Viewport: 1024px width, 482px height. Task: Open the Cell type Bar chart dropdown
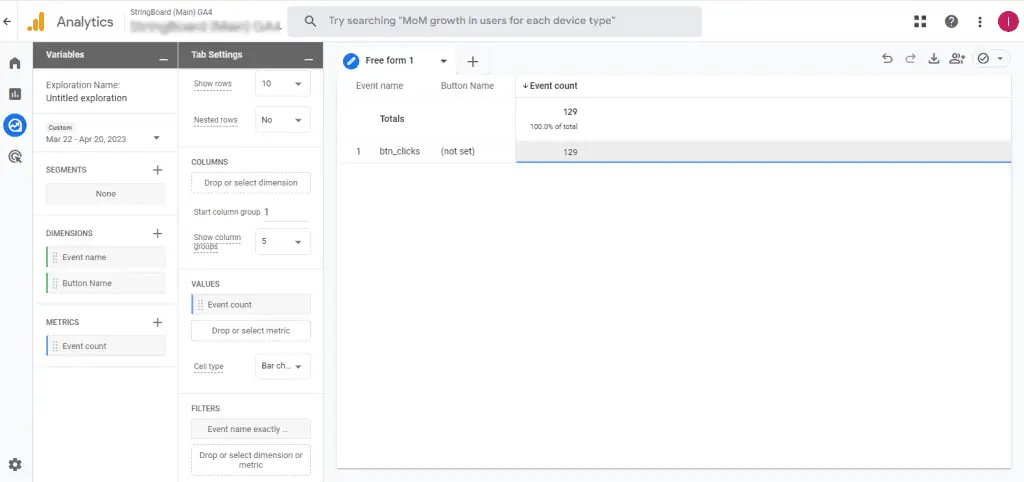coord(283,366)
